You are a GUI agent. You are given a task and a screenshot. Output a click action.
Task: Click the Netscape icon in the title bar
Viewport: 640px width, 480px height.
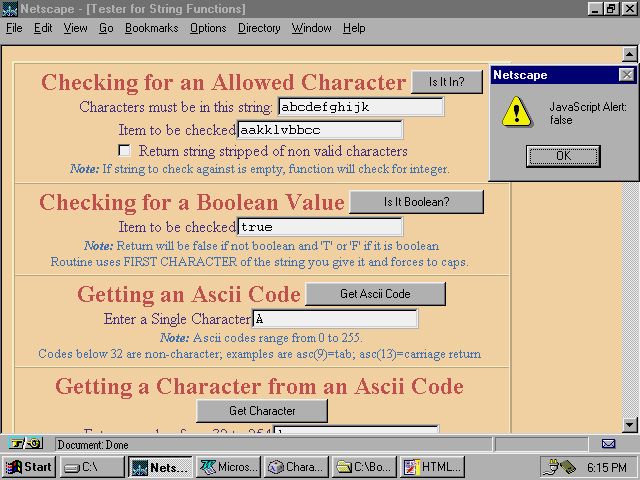point(10,9)
